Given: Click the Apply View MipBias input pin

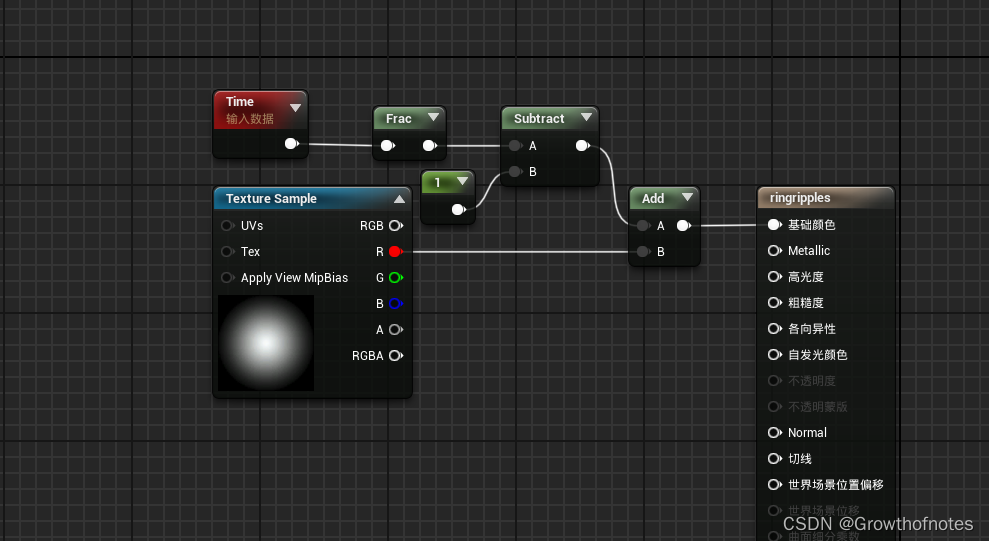Looking at the screenshot, I should coord(228,277).
